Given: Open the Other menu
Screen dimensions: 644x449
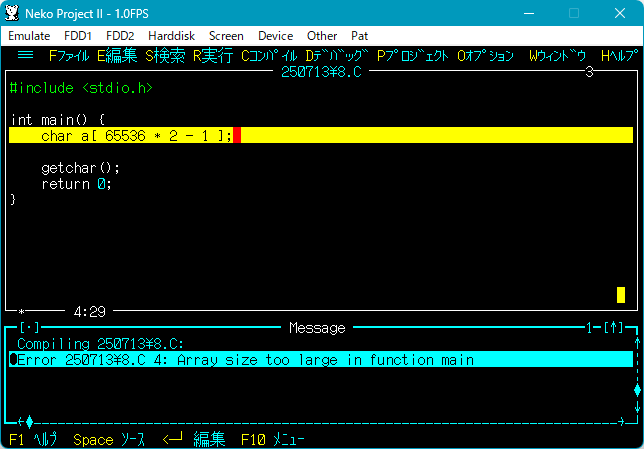Looking at the screenshot, I should tap(322, 36).
